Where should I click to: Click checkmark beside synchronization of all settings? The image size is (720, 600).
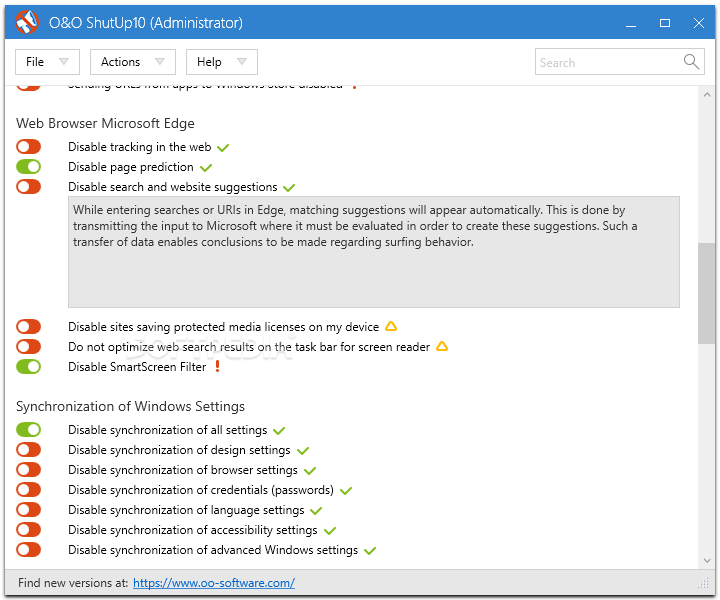pos(279,431)
